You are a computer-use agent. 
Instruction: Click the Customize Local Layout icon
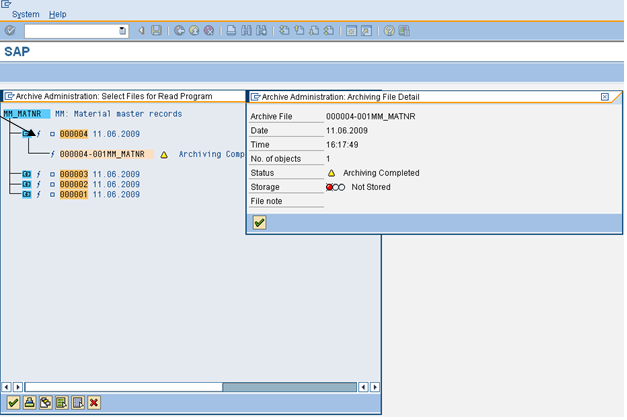pyautogui.click(x=404, y=30)
